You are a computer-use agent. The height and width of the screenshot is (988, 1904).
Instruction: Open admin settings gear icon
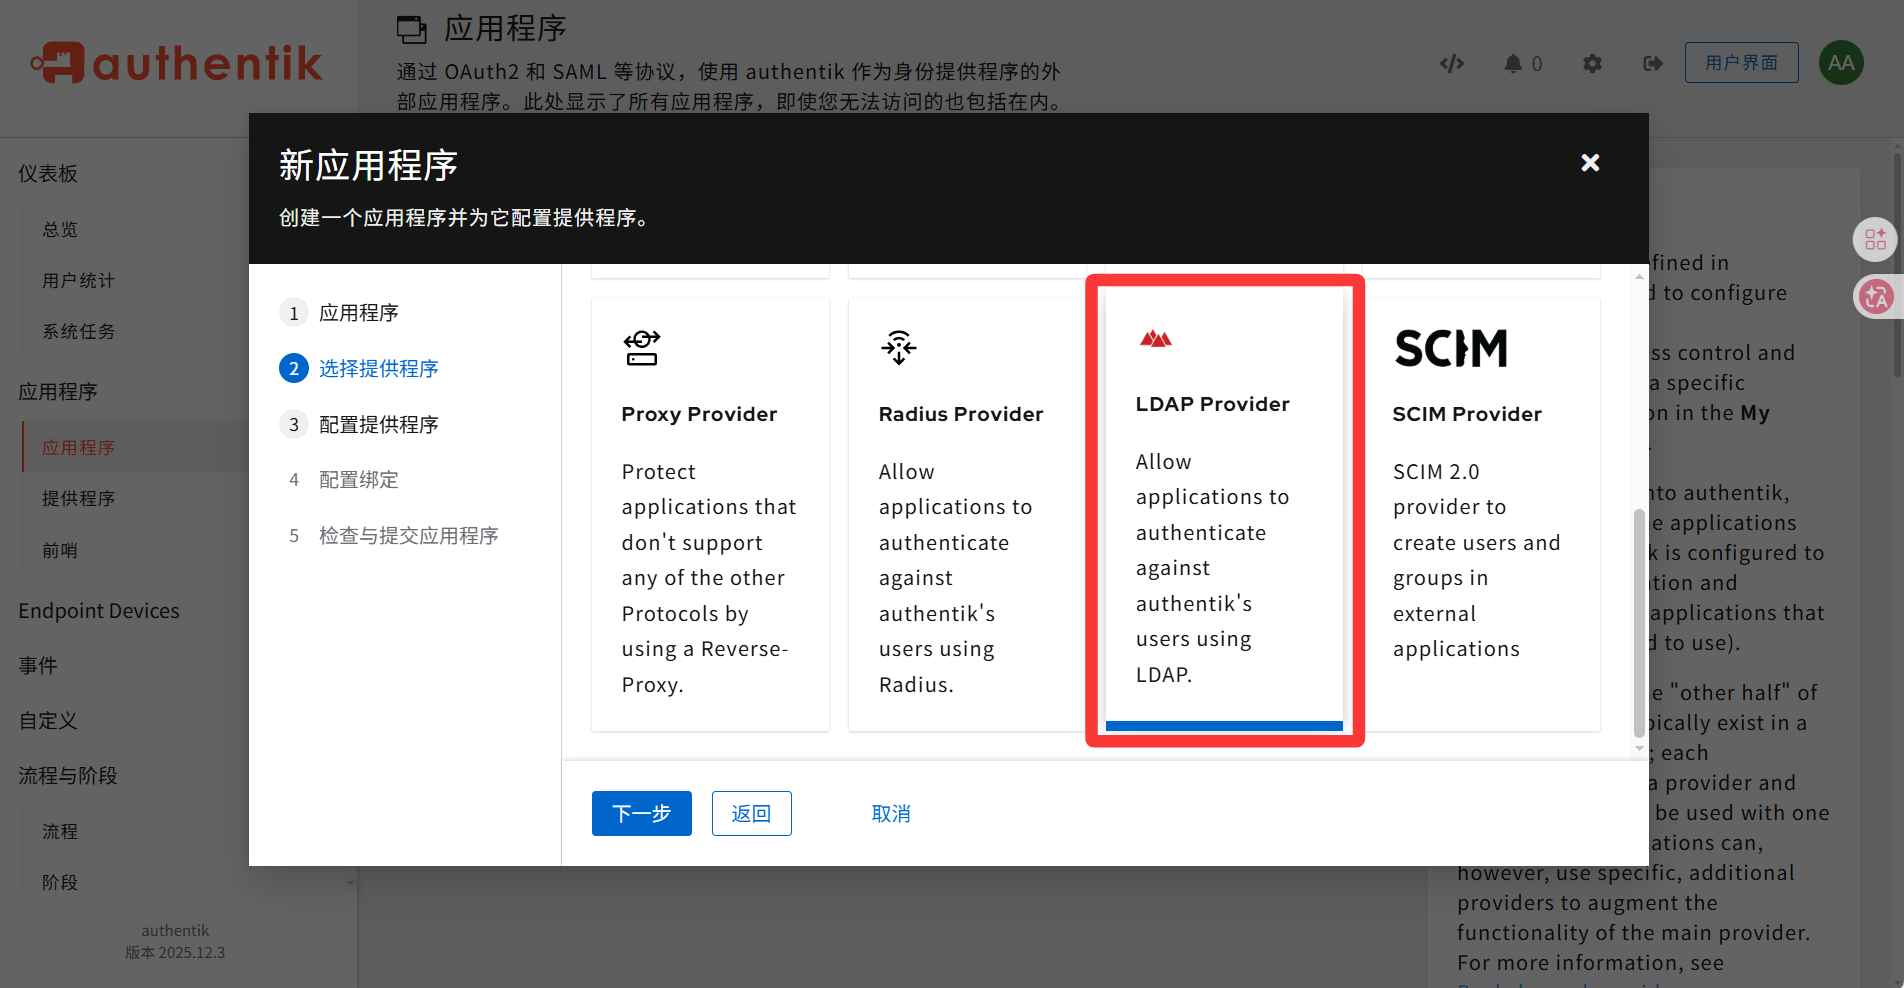[1592, 64]
